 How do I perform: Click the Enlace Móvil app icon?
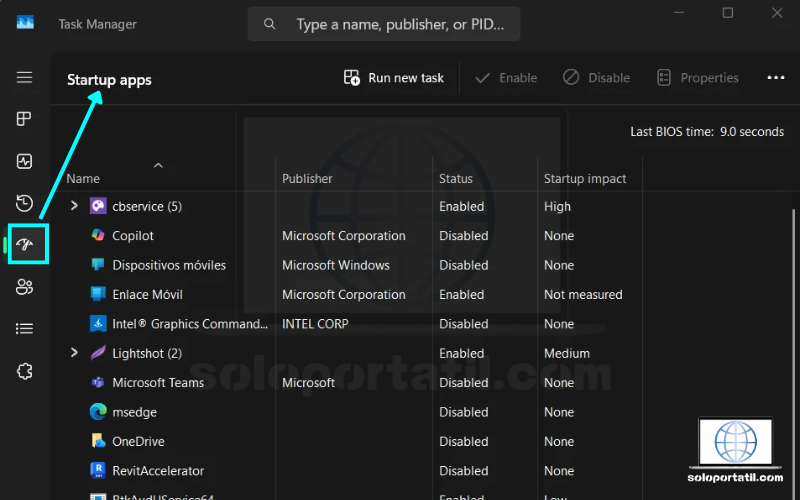(98, 294)
